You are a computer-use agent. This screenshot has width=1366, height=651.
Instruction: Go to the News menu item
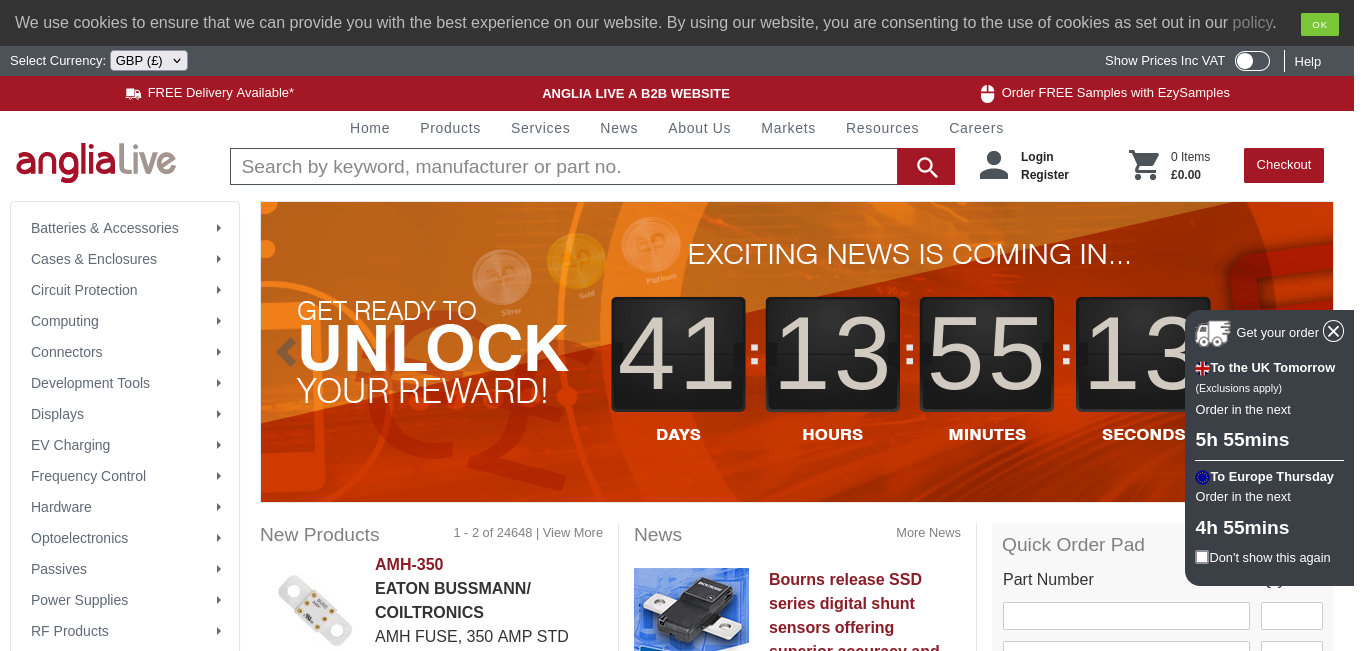pyautogui.click(x=619, y=128)
